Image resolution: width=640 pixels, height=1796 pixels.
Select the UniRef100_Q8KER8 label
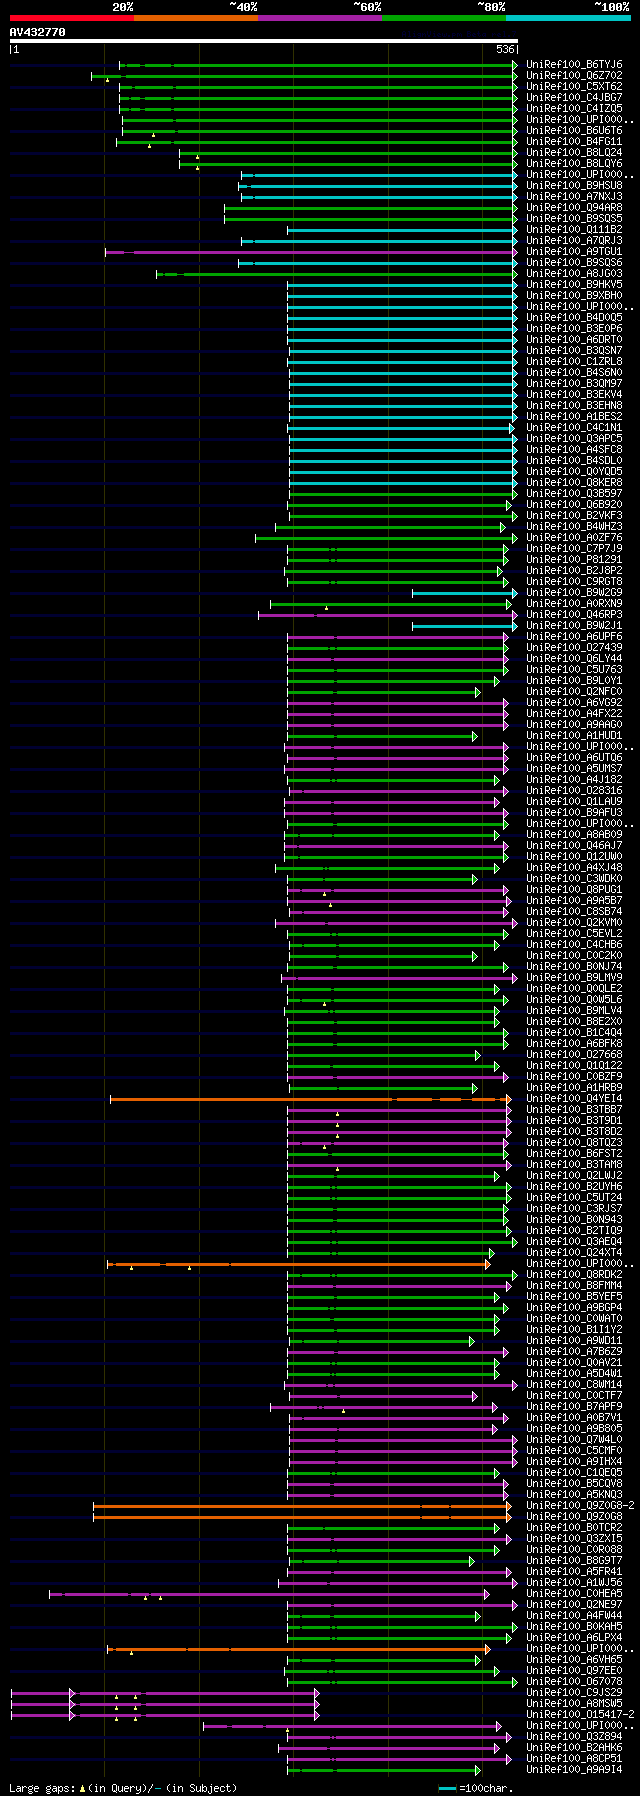pos(574,483)
